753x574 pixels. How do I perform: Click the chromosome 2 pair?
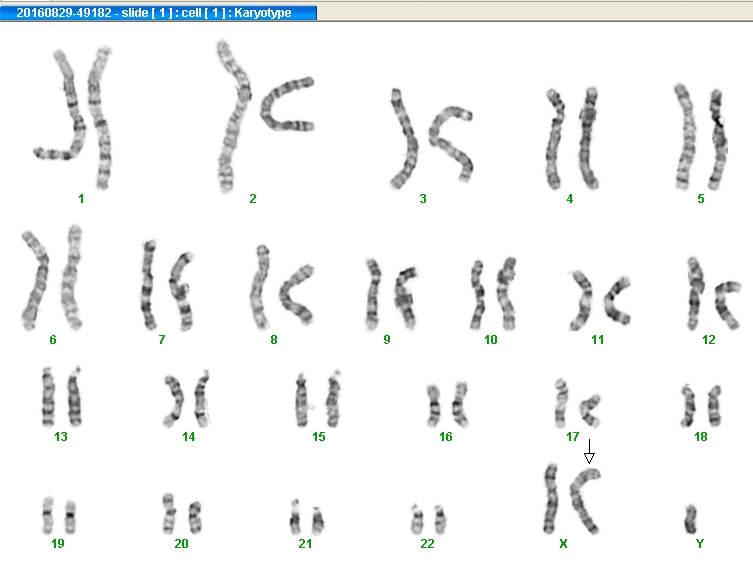coord(265,116)
